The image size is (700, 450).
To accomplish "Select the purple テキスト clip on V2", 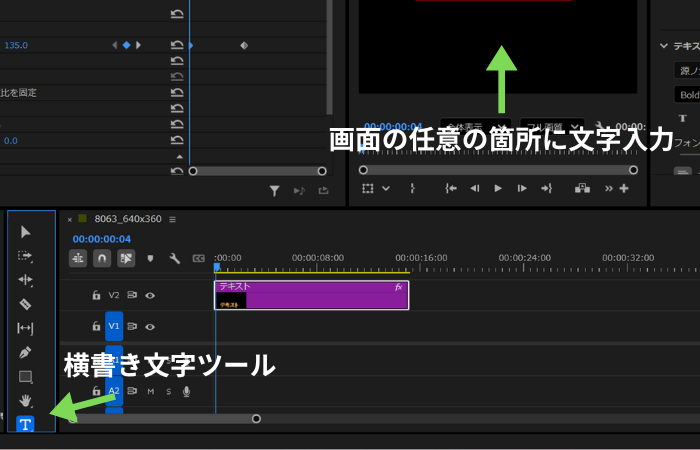I will 312,295.
